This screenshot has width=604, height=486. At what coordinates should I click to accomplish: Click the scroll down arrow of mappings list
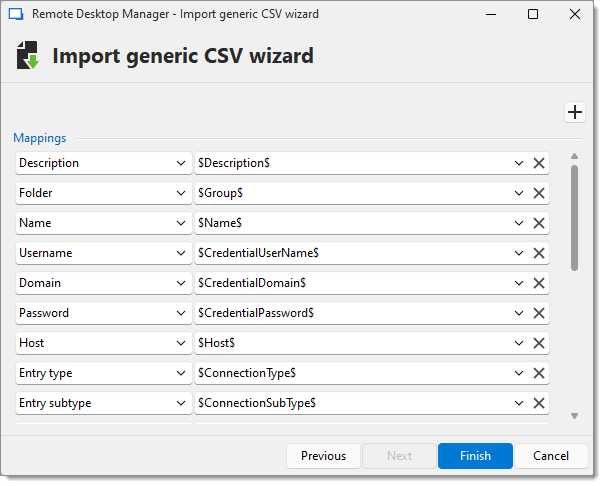click(x=574, y=415)
